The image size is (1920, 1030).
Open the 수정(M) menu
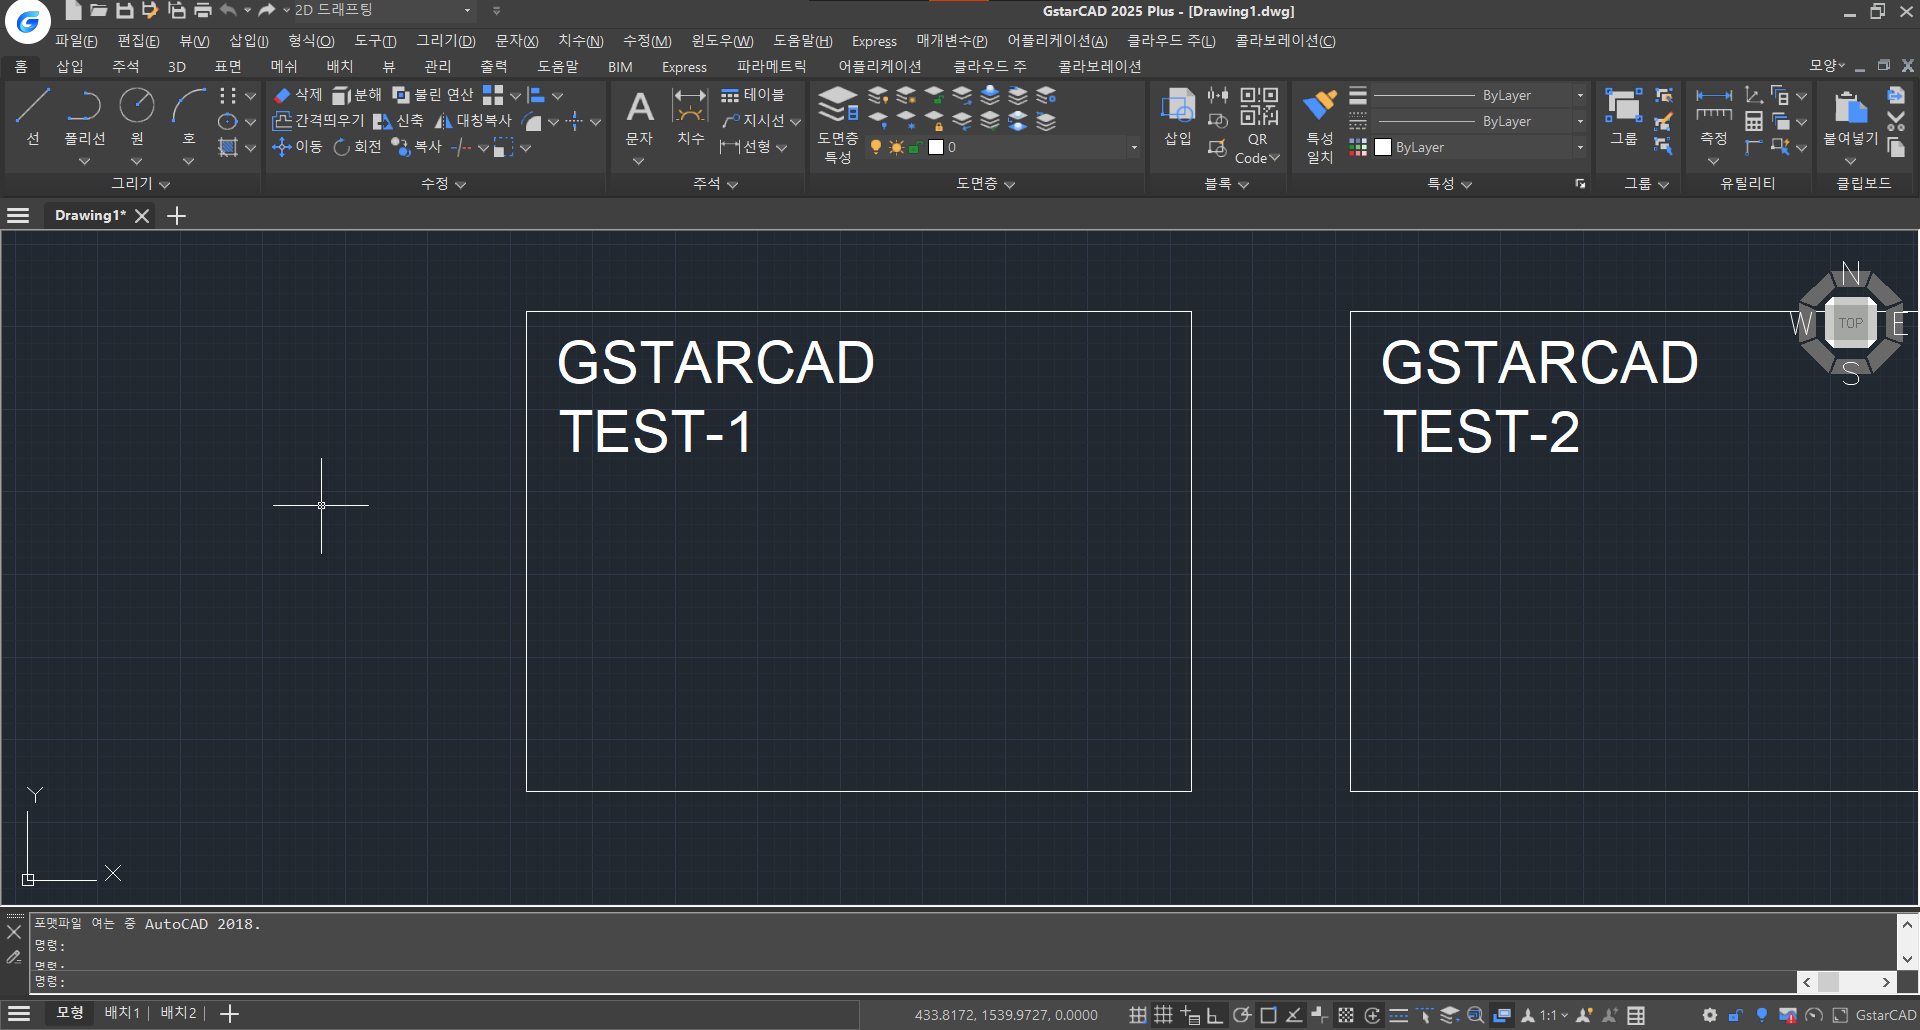point(647,41)
